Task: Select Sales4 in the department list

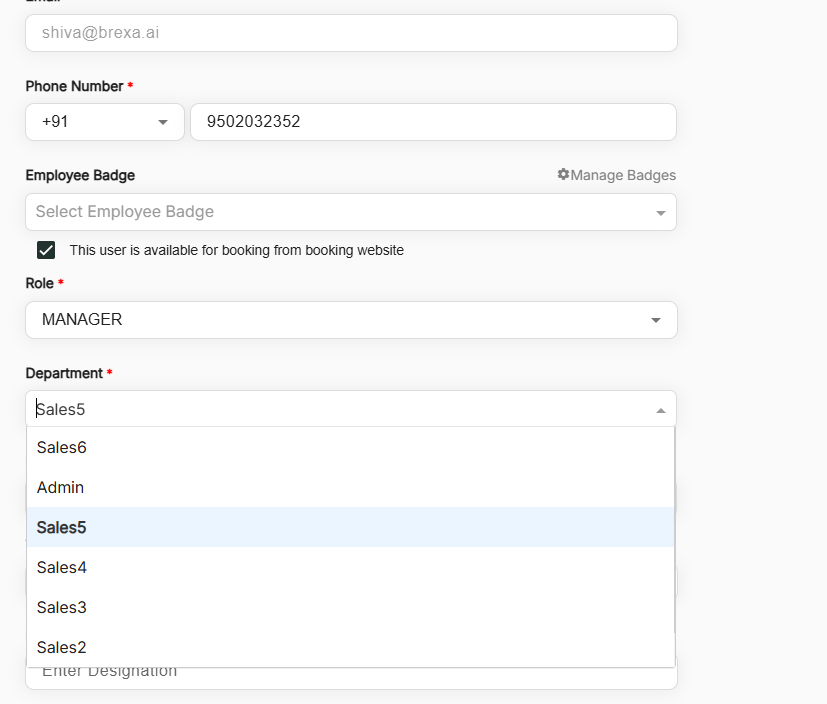Action: coord(62,567)
